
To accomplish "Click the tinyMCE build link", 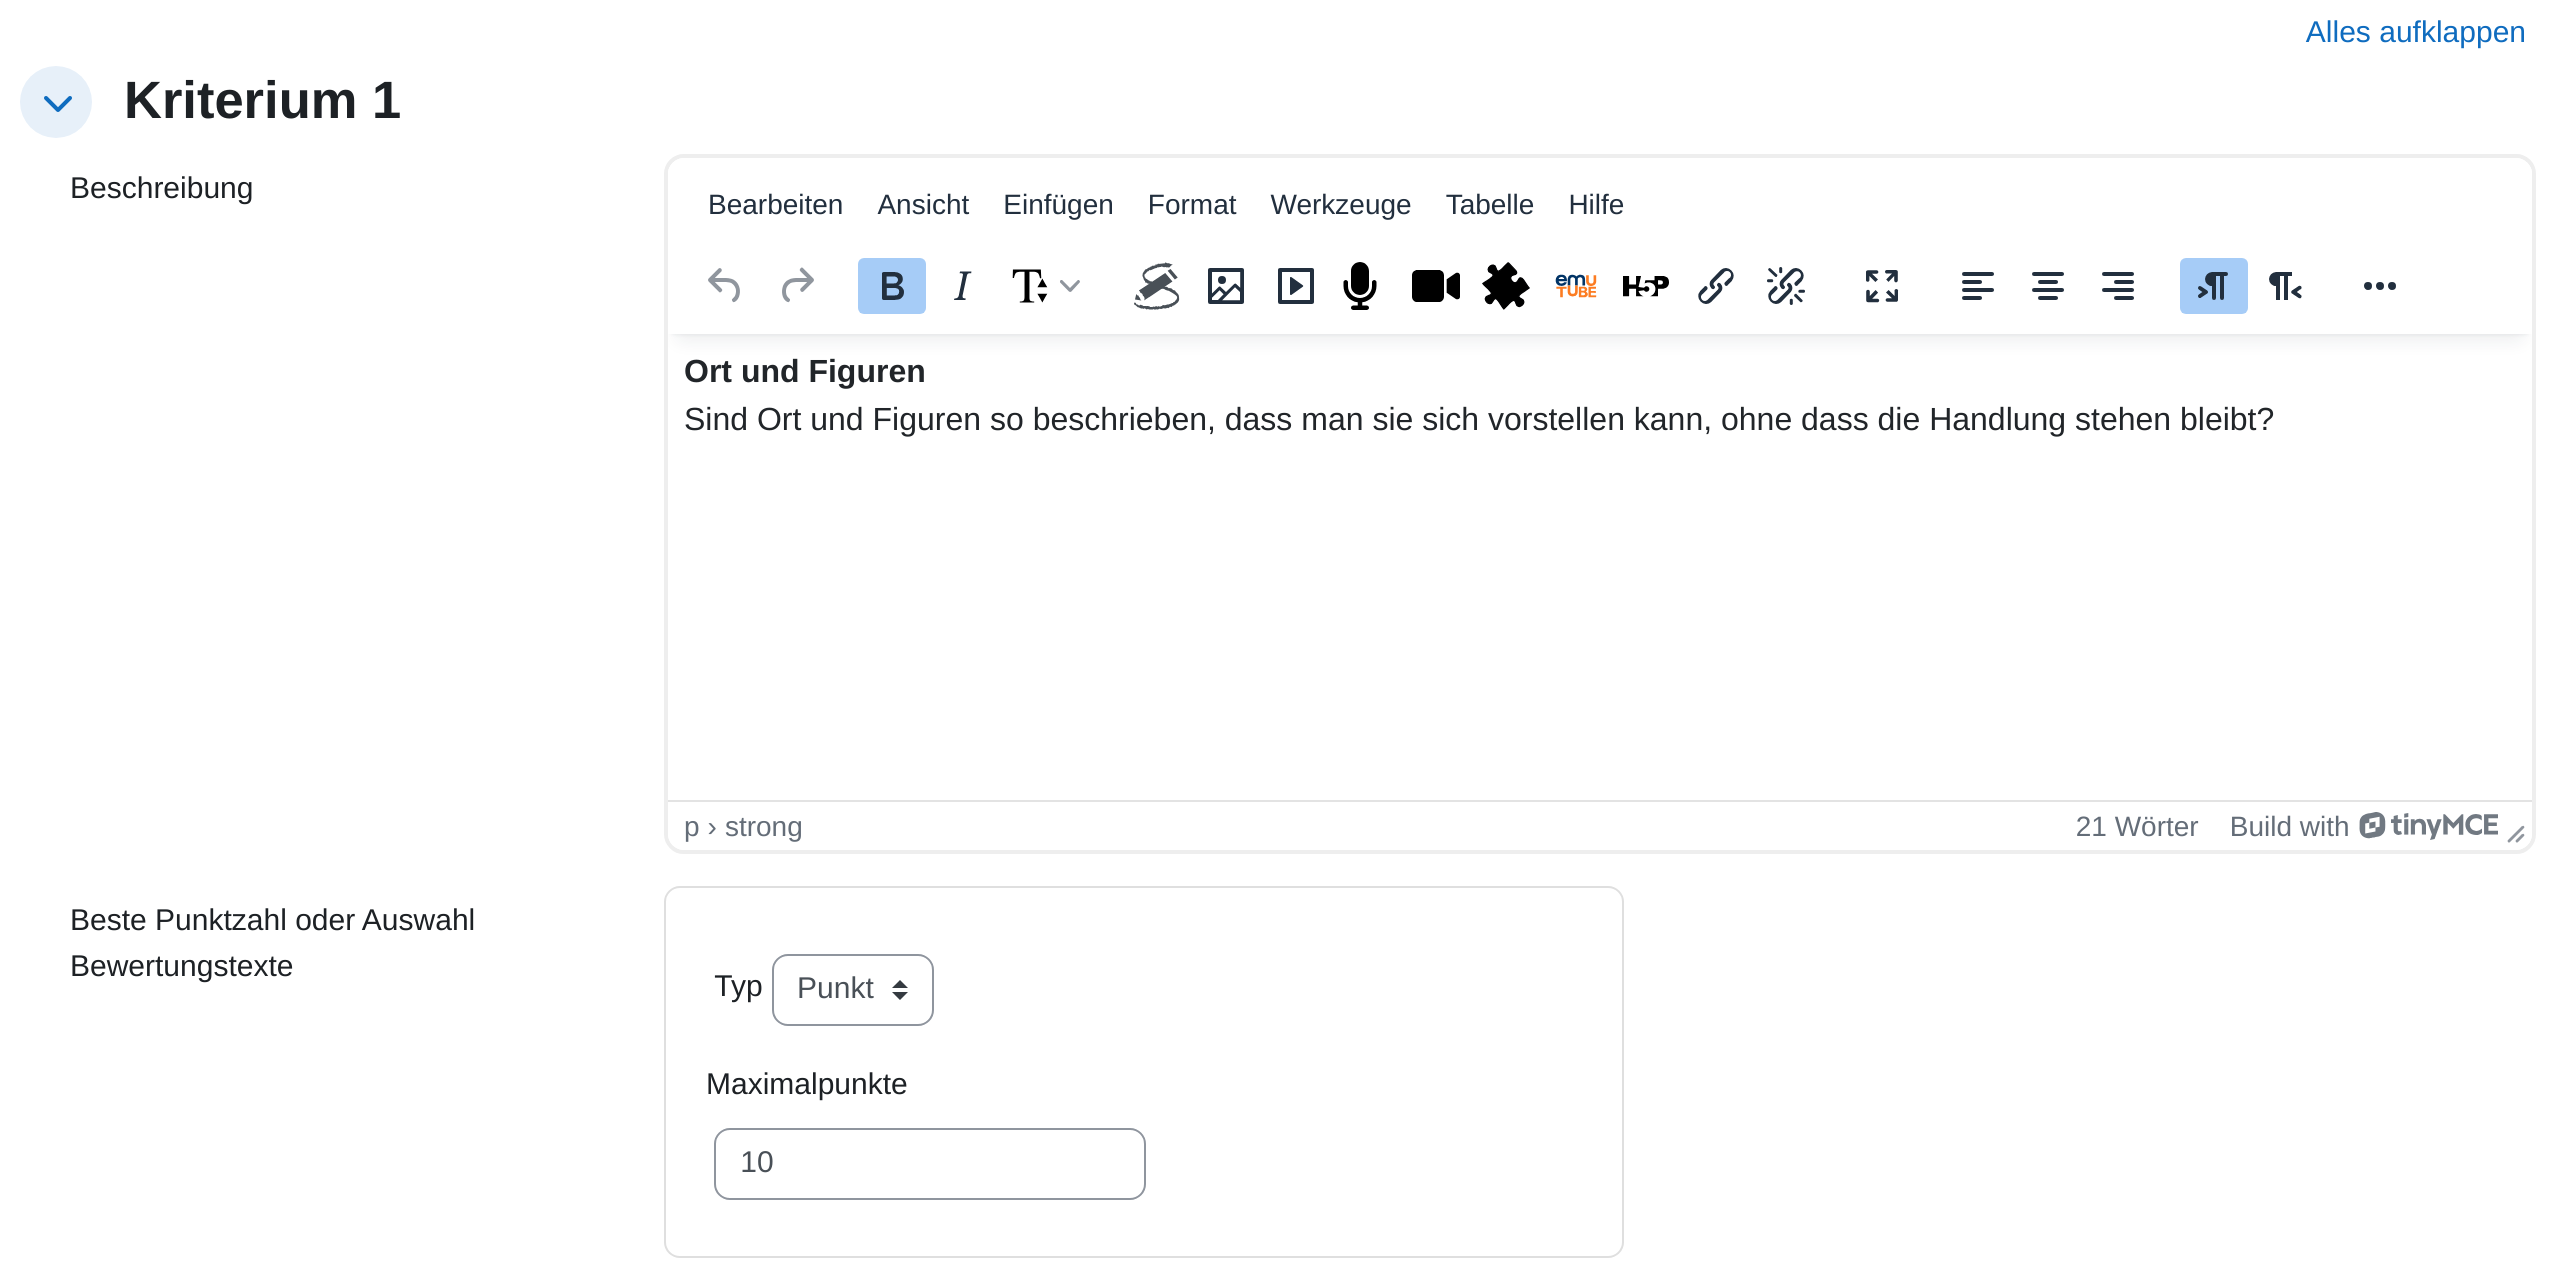I will point(2363,826).
